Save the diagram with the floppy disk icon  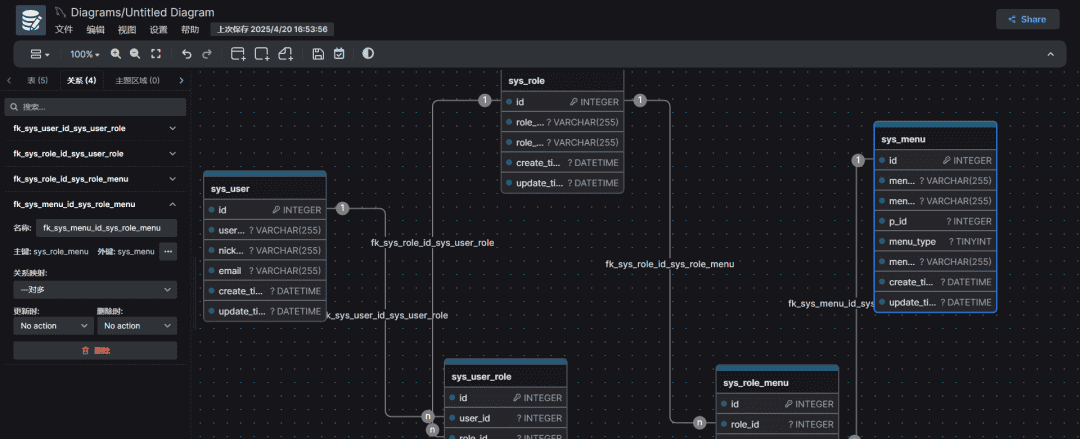(318, 54)
